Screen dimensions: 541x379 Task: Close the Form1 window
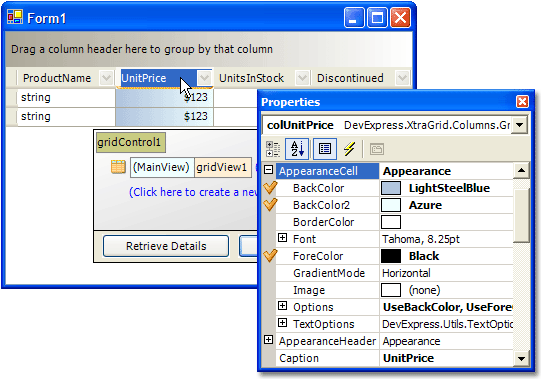pos(400,17)
